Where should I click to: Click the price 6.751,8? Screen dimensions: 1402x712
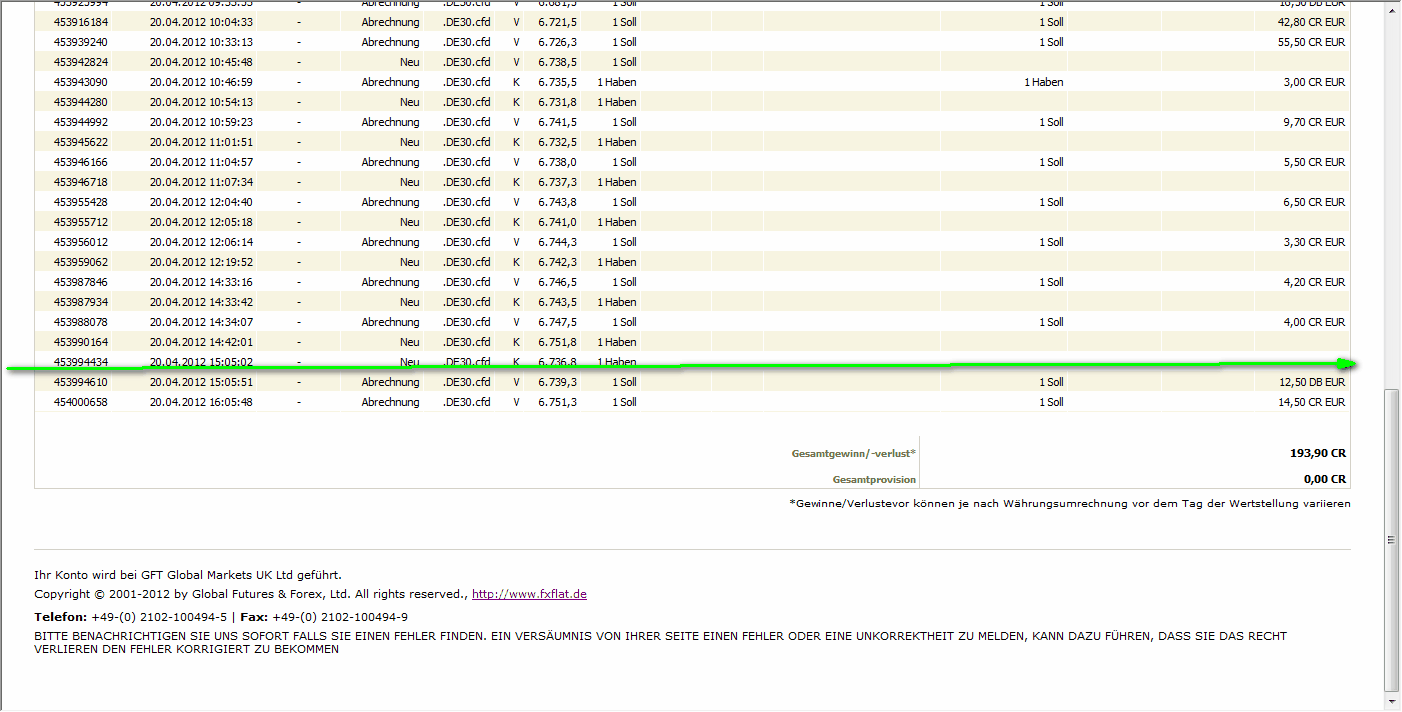pyautogui.click(x=557, y=342)
